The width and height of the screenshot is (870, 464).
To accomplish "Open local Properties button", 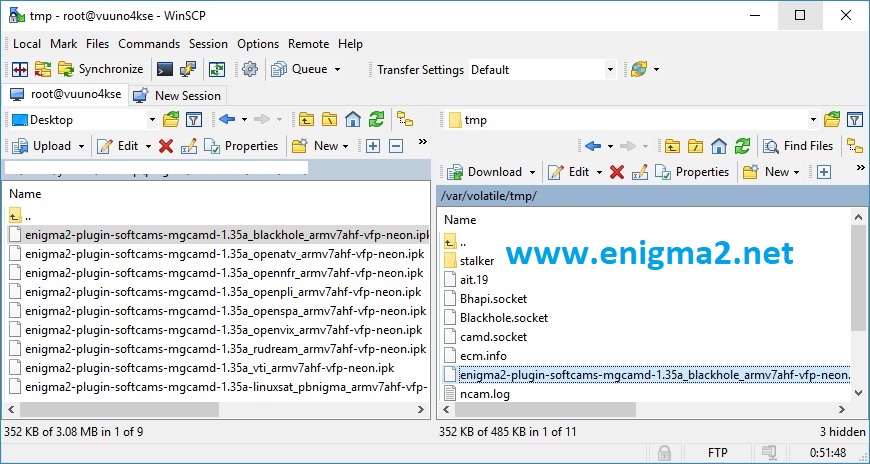I will (x=241, y=146).
